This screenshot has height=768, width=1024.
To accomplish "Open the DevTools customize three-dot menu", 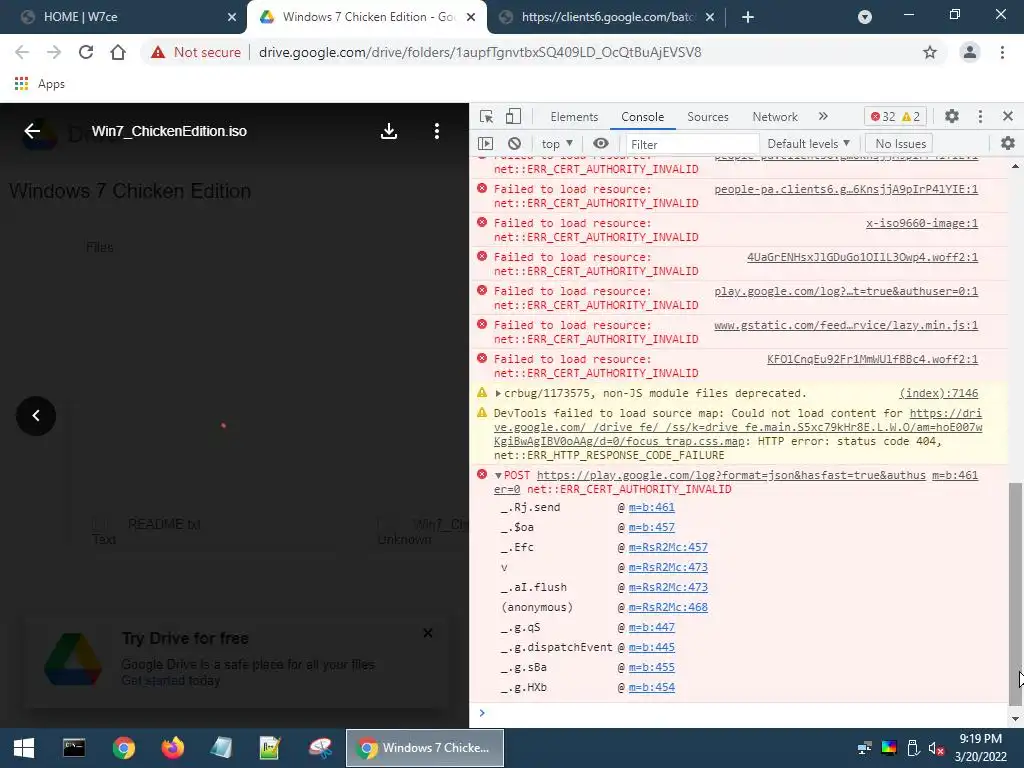I will coord(980,116).
